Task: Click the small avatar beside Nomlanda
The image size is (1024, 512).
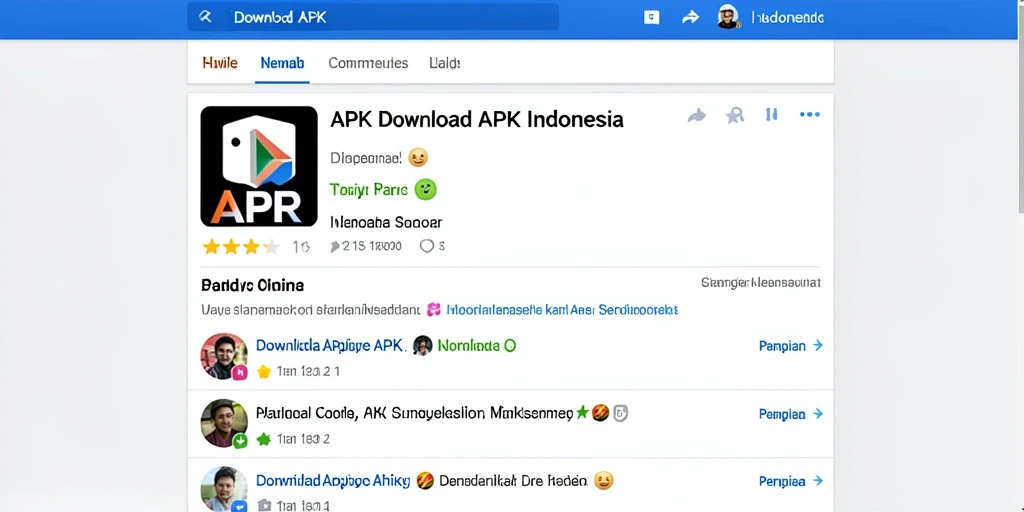Action: tap(423, 345)
